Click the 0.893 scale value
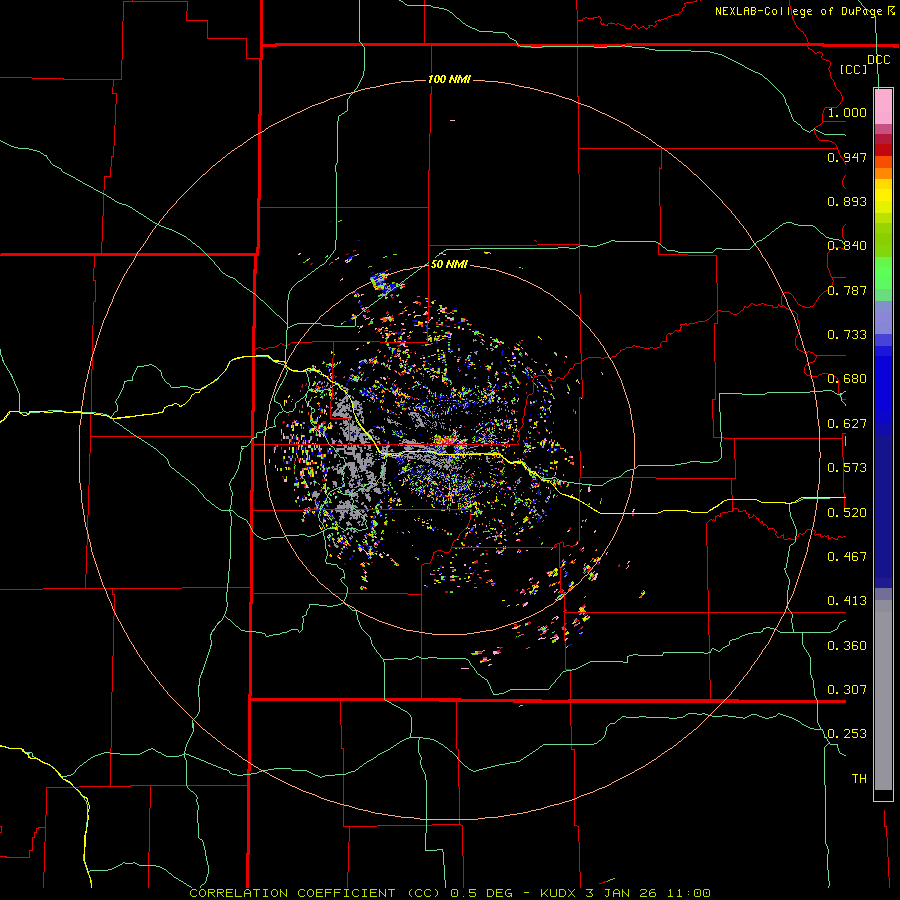 click(847, 201)
